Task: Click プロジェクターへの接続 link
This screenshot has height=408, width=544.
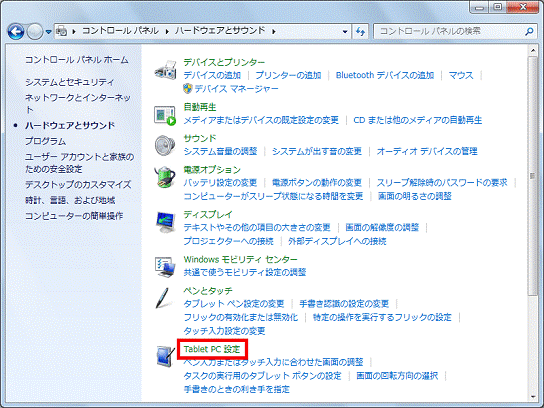Action: coord(228,241)
